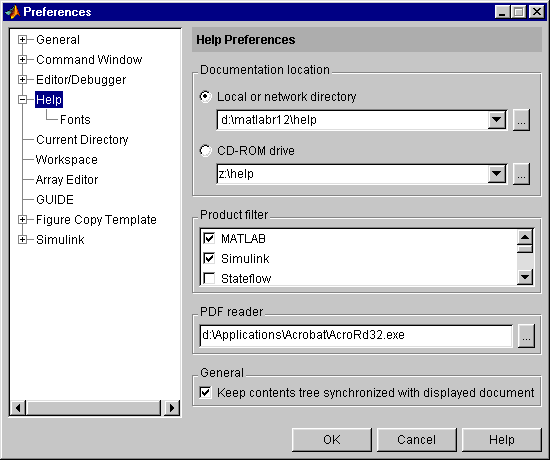
Task: Click browse button for PDF reader
Action: point(526,336)
